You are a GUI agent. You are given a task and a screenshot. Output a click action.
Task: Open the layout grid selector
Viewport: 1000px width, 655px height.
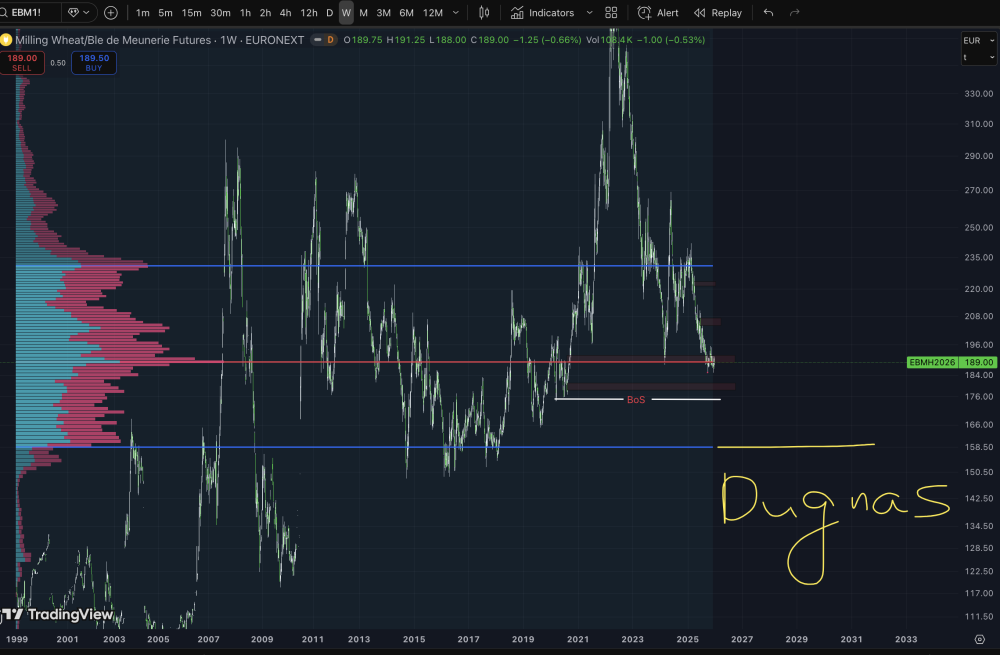pos(611,13)
